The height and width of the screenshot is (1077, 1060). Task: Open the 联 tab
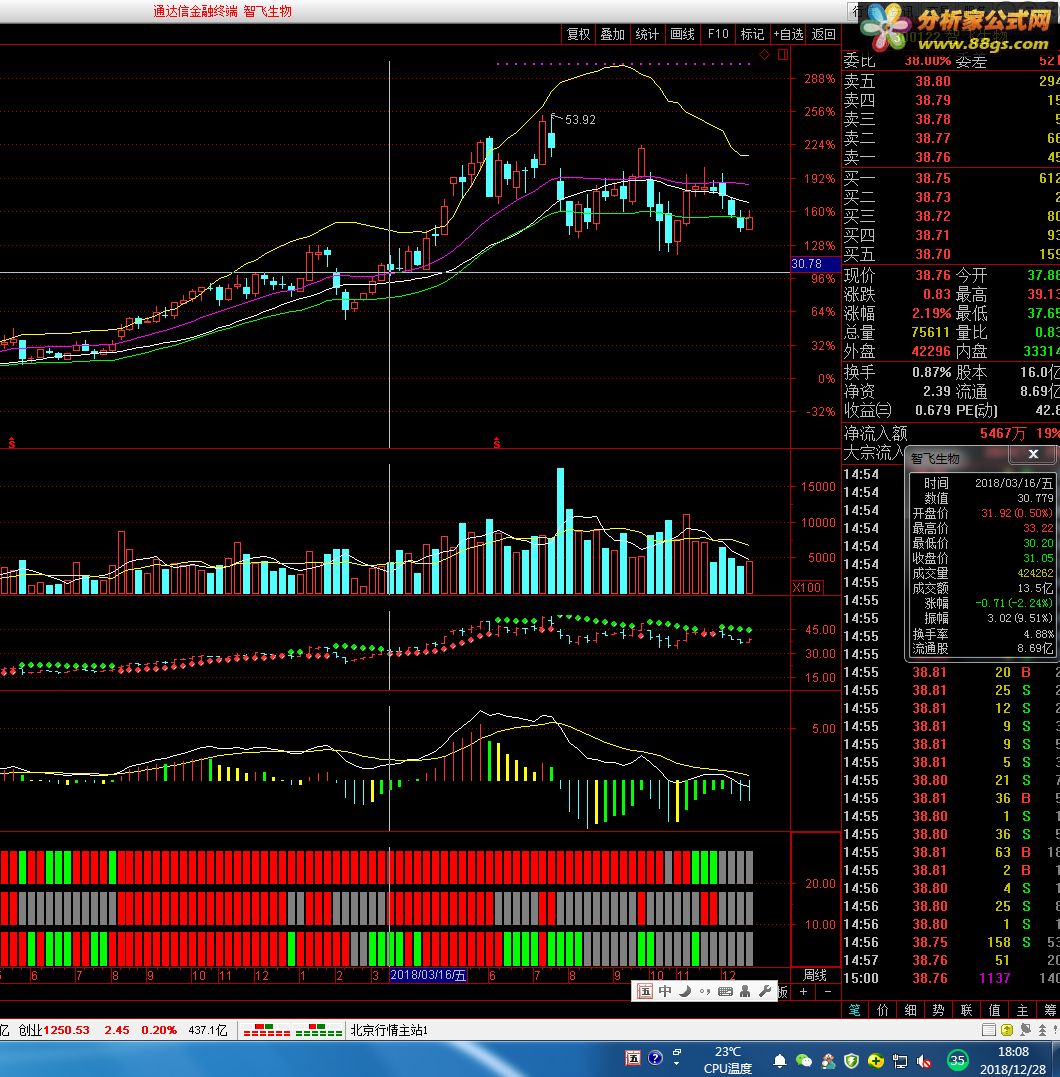click(x=967, y=1010)
